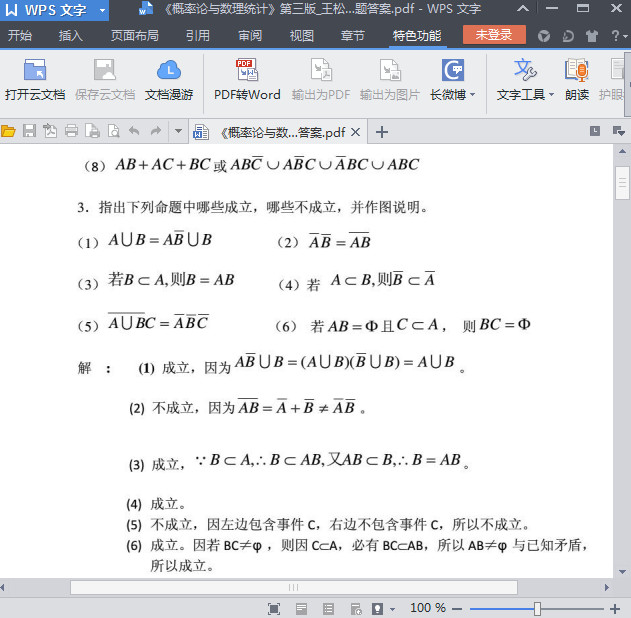The width and height of the screenshot is (631, 618).
Task: Open the 开始 ribbon tab
Action: tap(20, 36)
